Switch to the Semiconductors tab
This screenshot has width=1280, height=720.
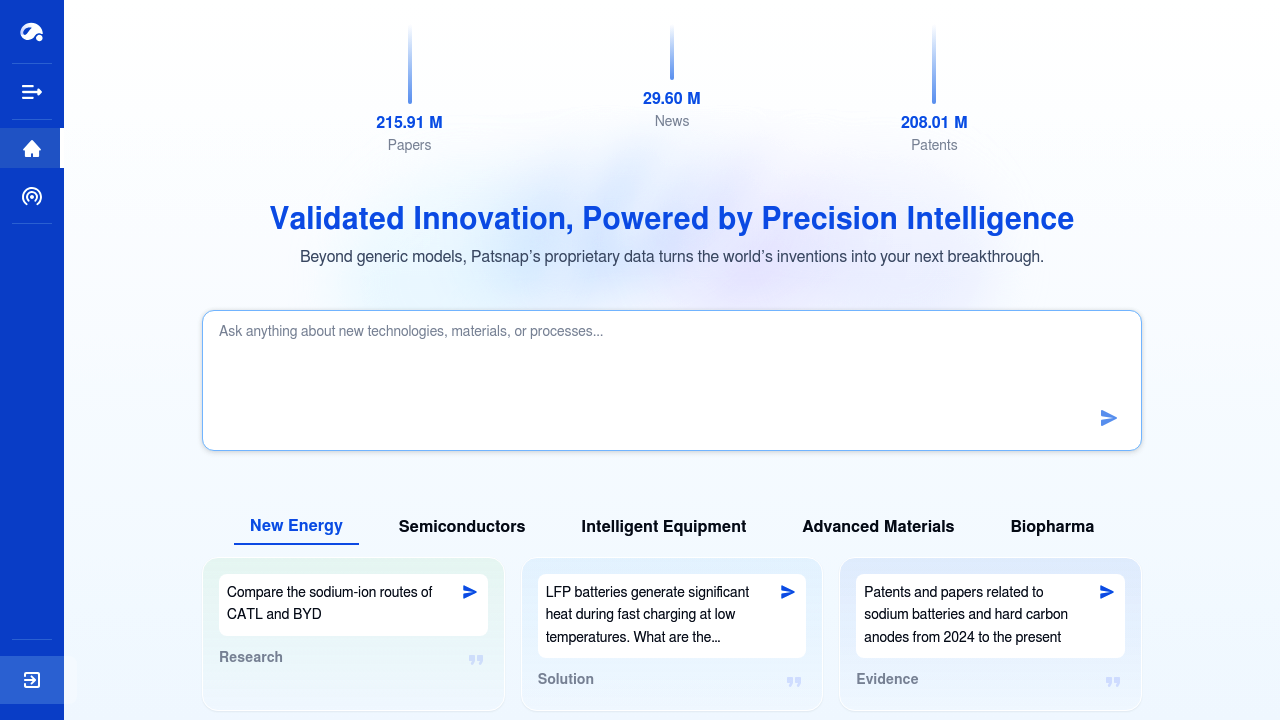pyautogui.click(x=462, y=526)
